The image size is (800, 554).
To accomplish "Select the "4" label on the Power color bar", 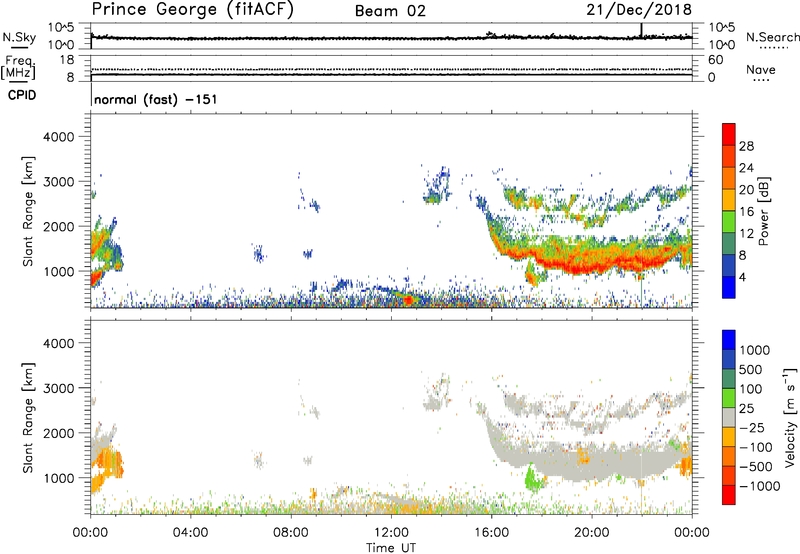I will point(743,277).
